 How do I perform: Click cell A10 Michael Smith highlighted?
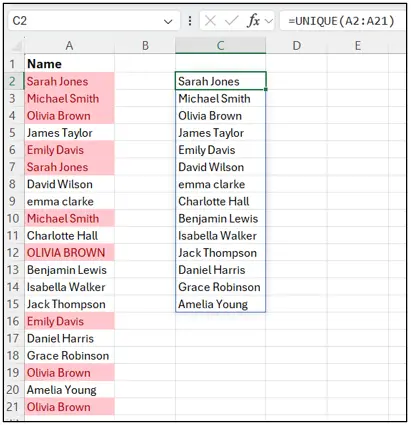pos(69,218)
